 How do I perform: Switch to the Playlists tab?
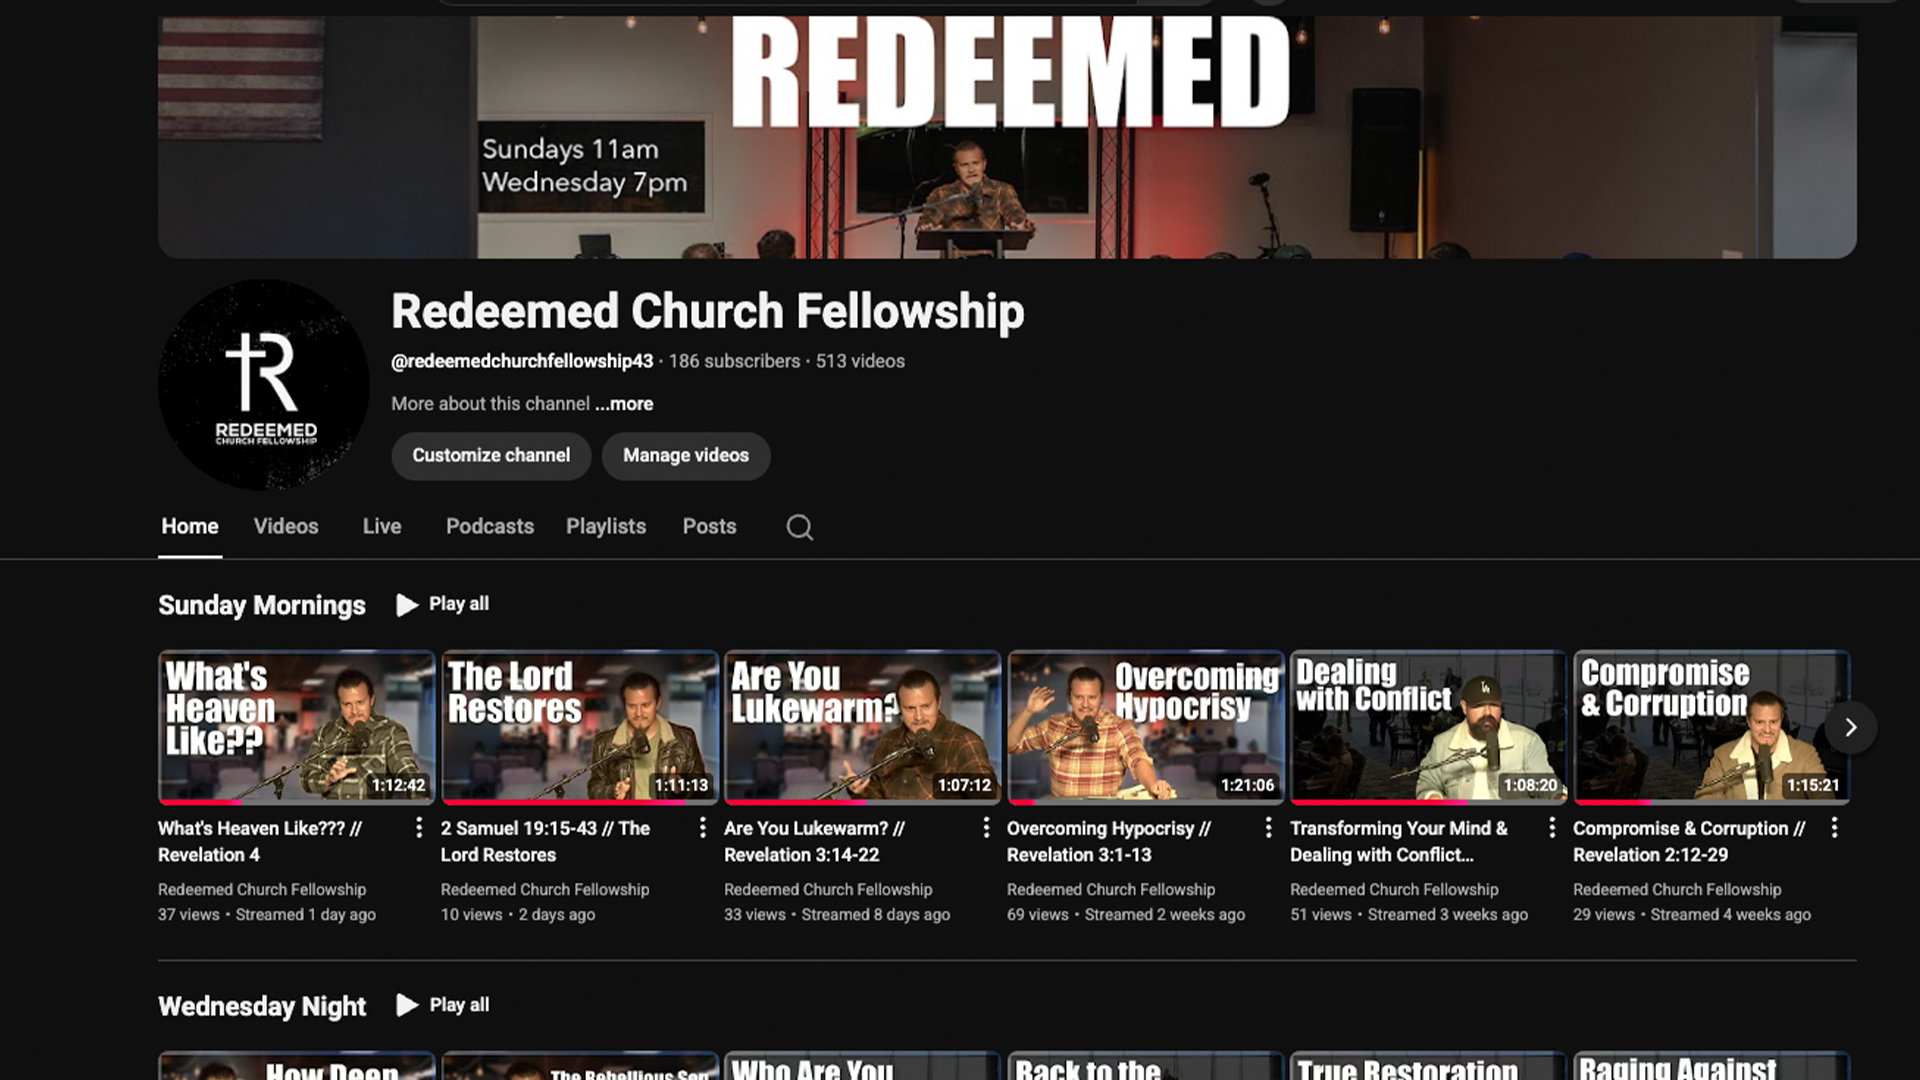606,527
